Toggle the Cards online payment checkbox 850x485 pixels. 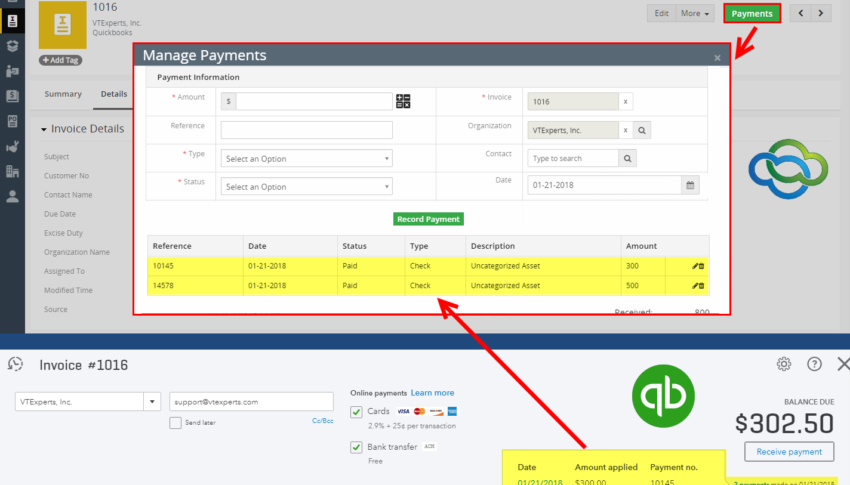pos(356,412)
